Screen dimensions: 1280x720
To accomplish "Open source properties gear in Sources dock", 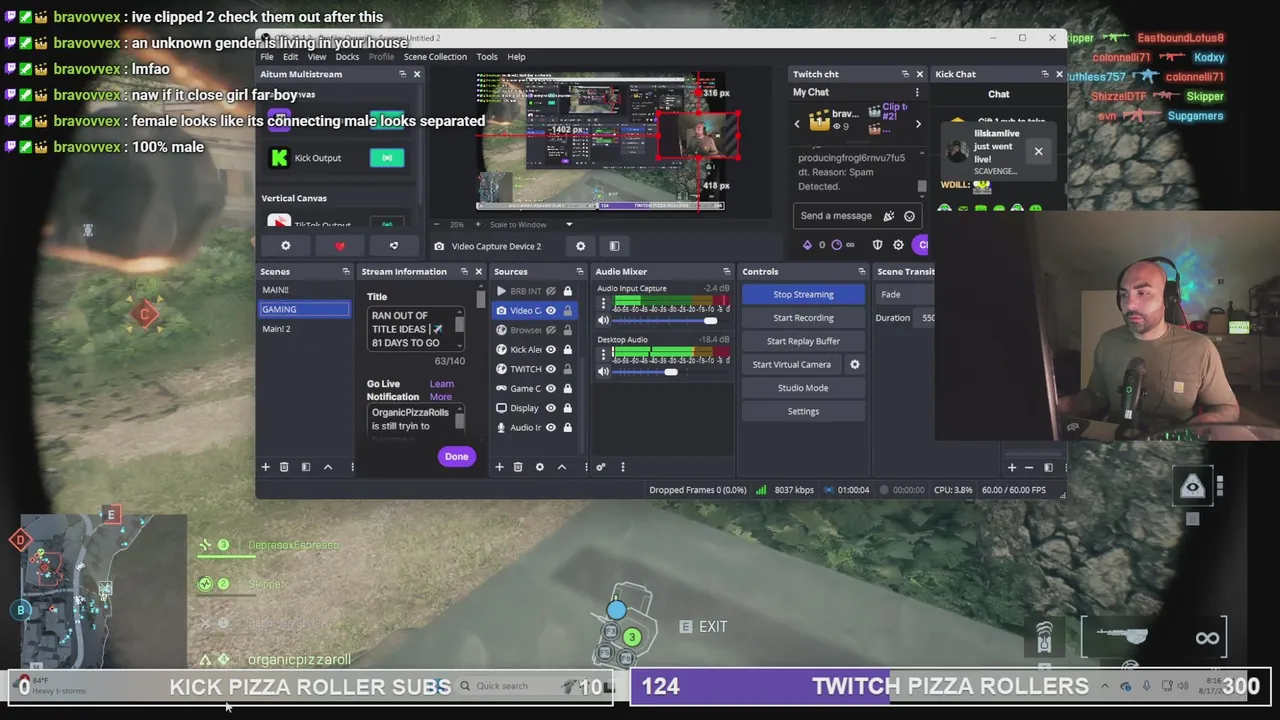I will coord(540,467).
